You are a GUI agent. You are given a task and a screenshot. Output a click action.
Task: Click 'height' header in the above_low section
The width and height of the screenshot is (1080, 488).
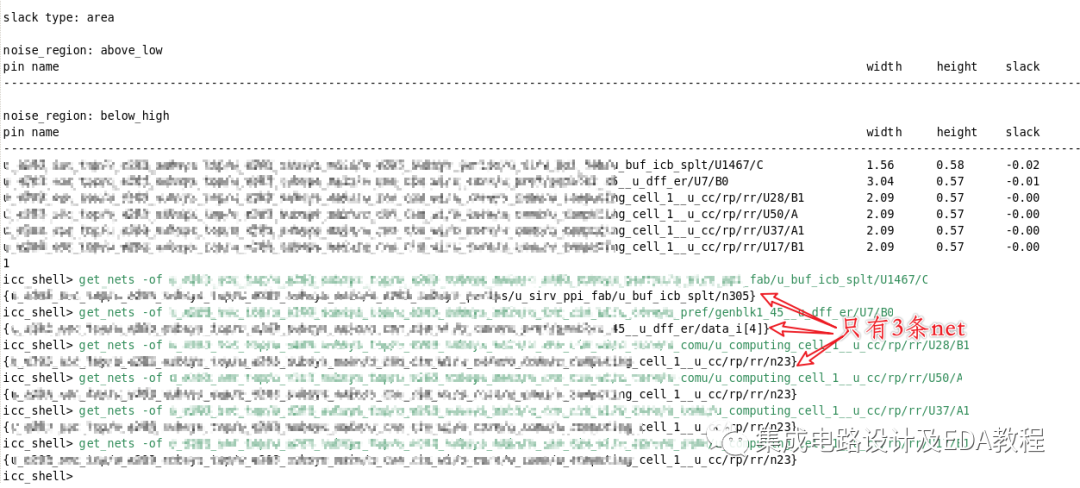coord(957,67)
